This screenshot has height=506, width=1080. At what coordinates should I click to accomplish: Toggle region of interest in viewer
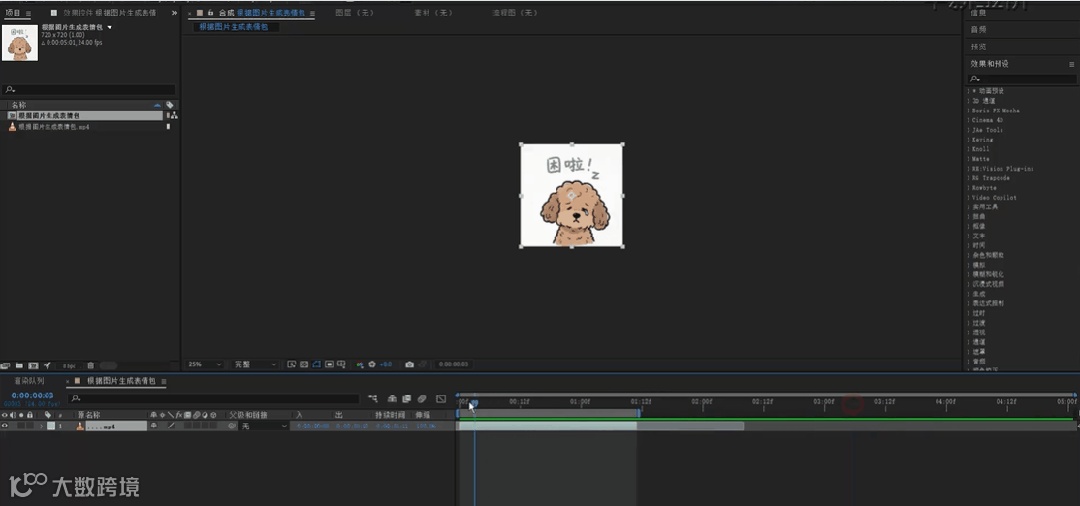[x=330, y=364]
